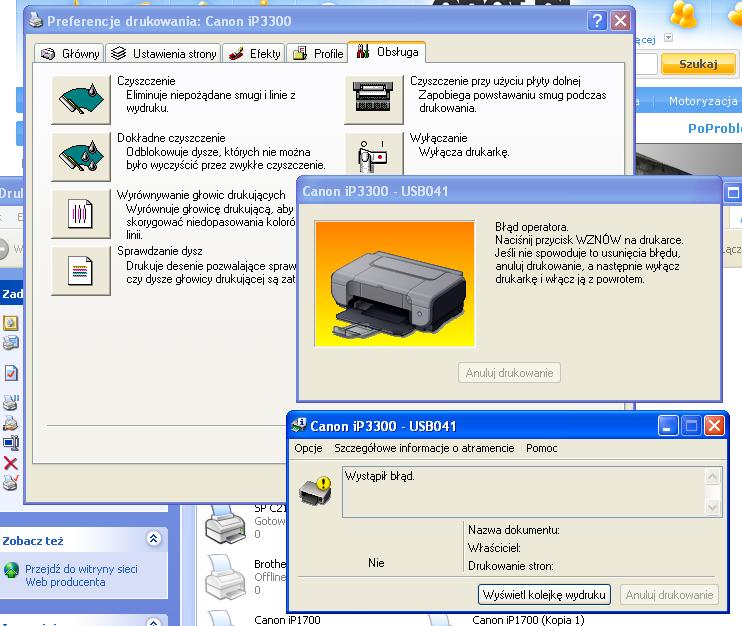Click the checkmark document sidebar icon
Screen dimensions: 742x626
click(11, 373)
